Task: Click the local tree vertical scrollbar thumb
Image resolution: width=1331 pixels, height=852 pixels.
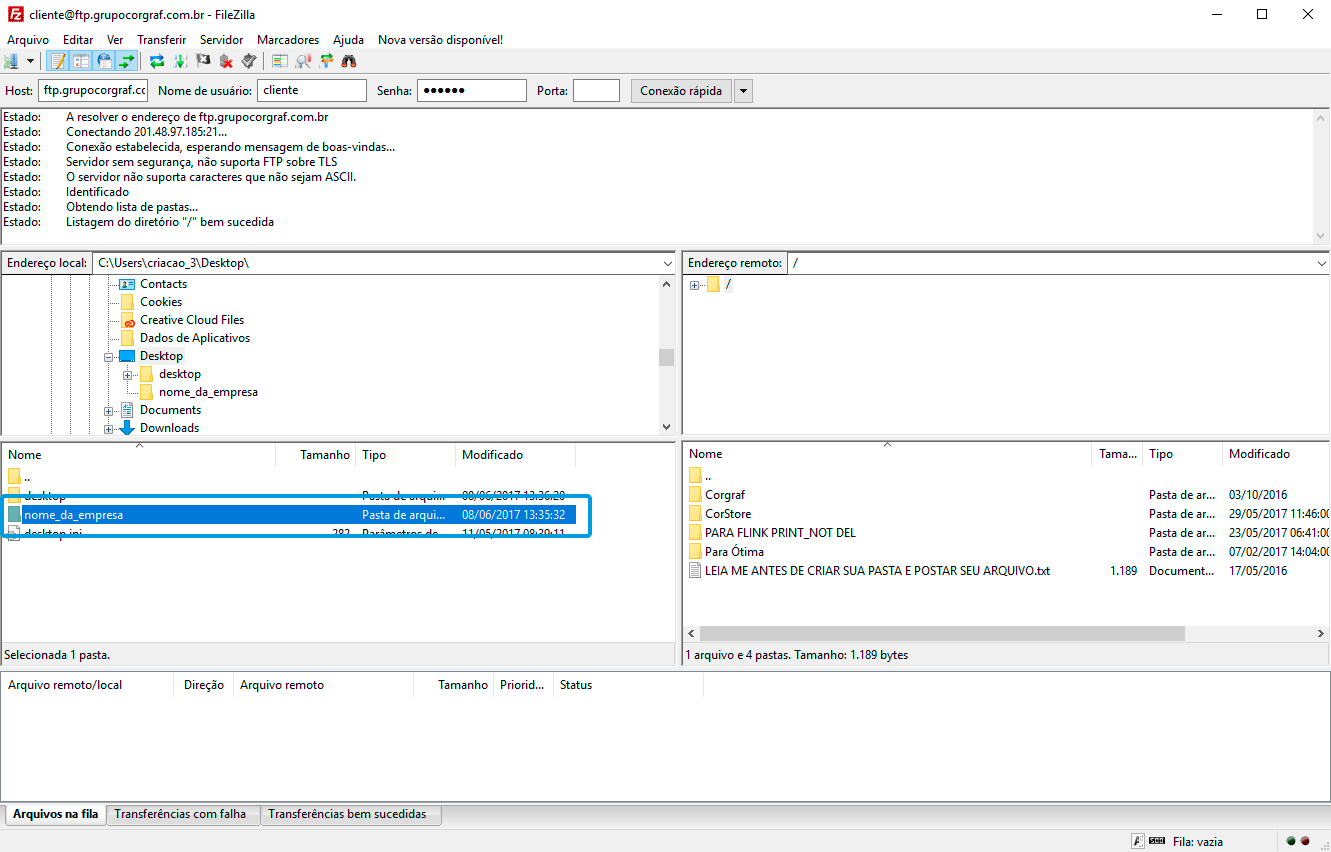Action: (x=666, y=357)
